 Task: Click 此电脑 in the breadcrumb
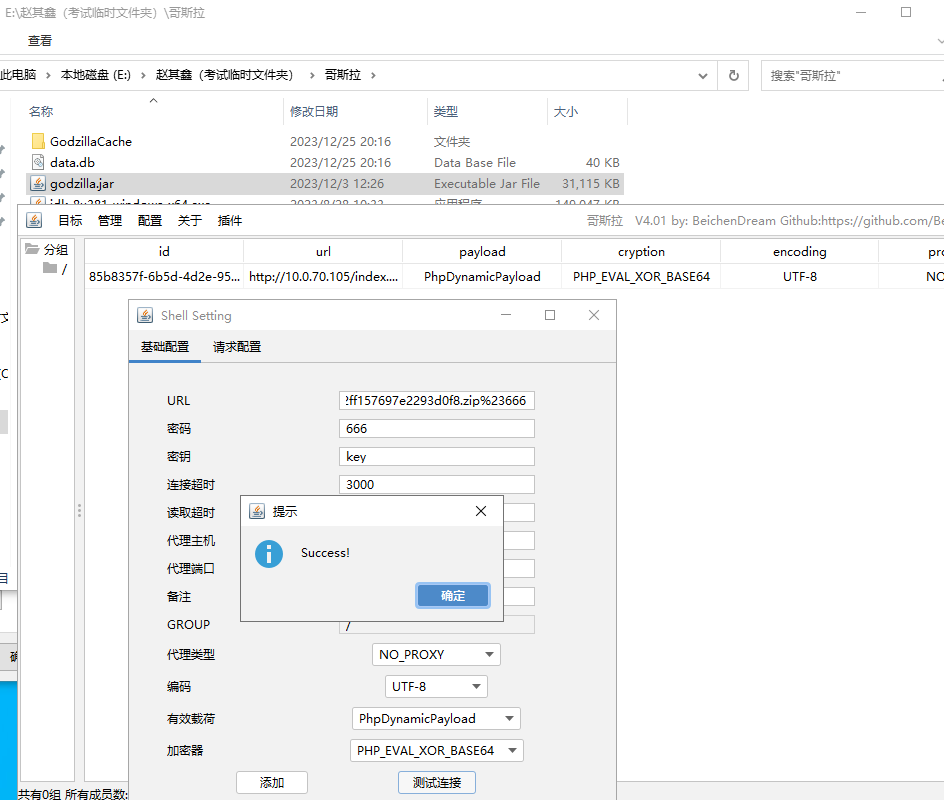pos(18,75)
